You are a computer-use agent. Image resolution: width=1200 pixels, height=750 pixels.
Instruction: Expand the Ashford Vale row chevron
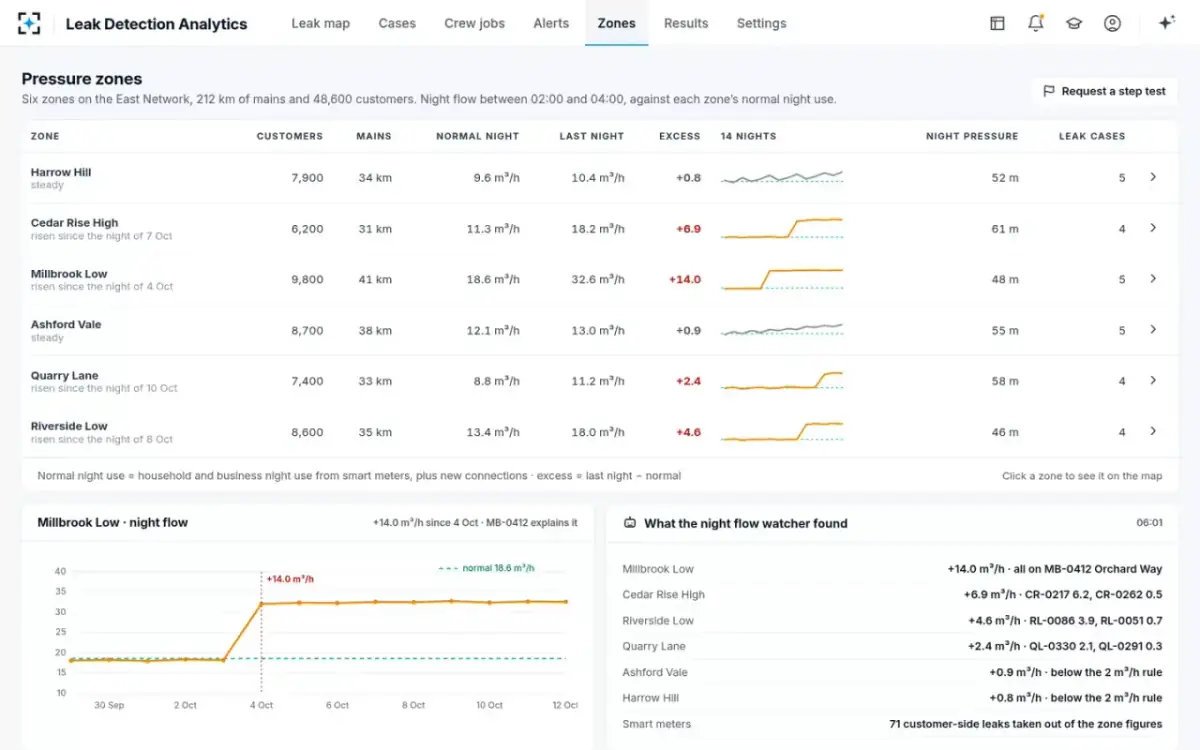point(1153,330)
